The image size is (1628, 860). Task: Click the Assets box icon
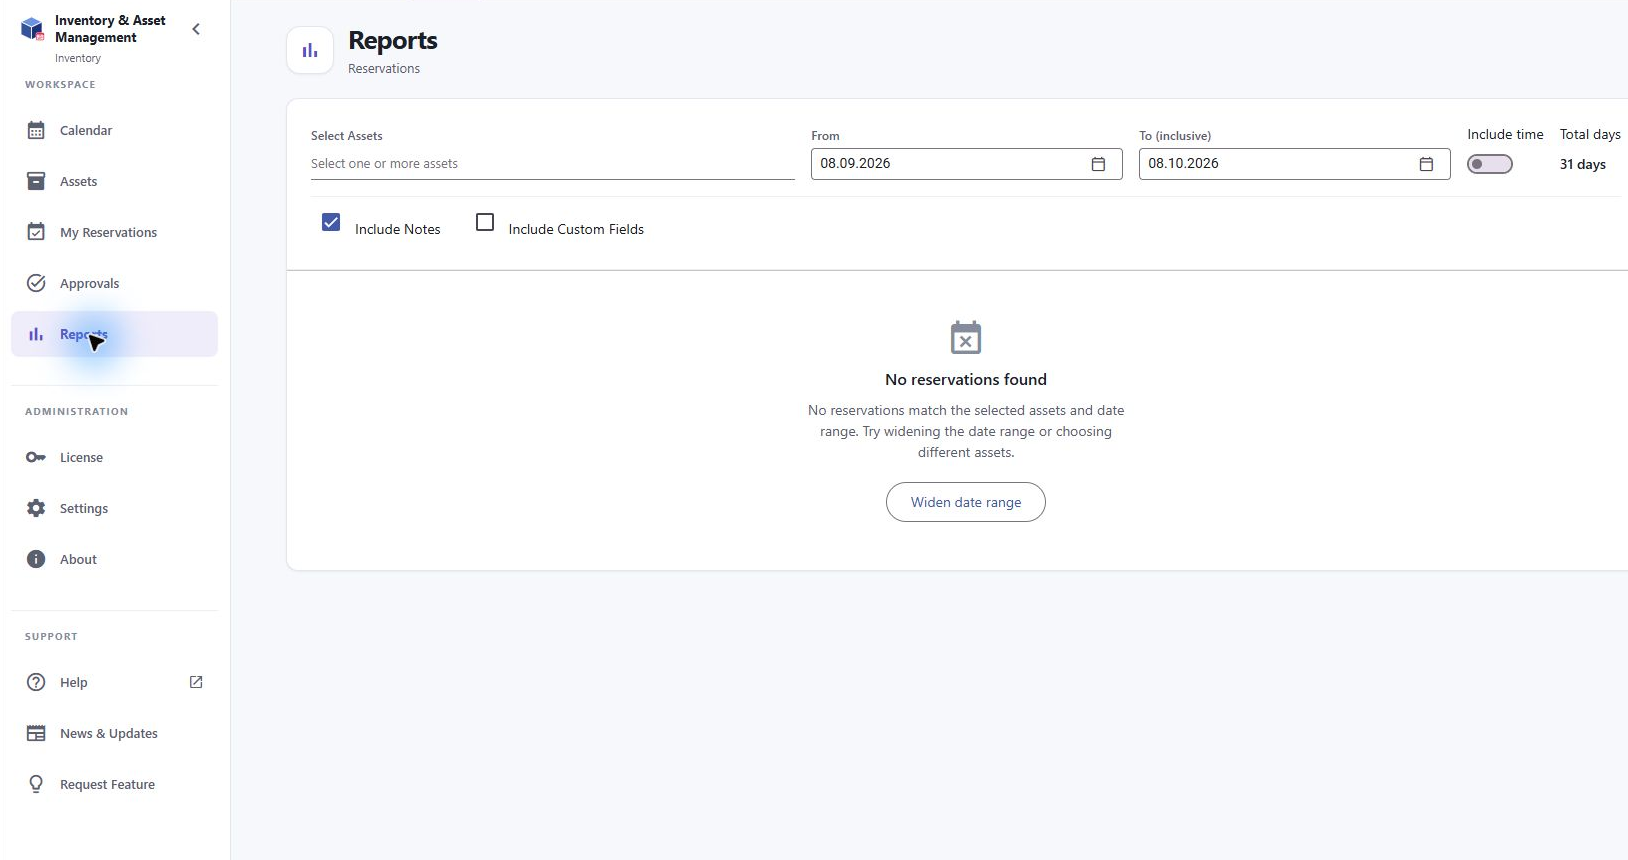pos(36,181)
